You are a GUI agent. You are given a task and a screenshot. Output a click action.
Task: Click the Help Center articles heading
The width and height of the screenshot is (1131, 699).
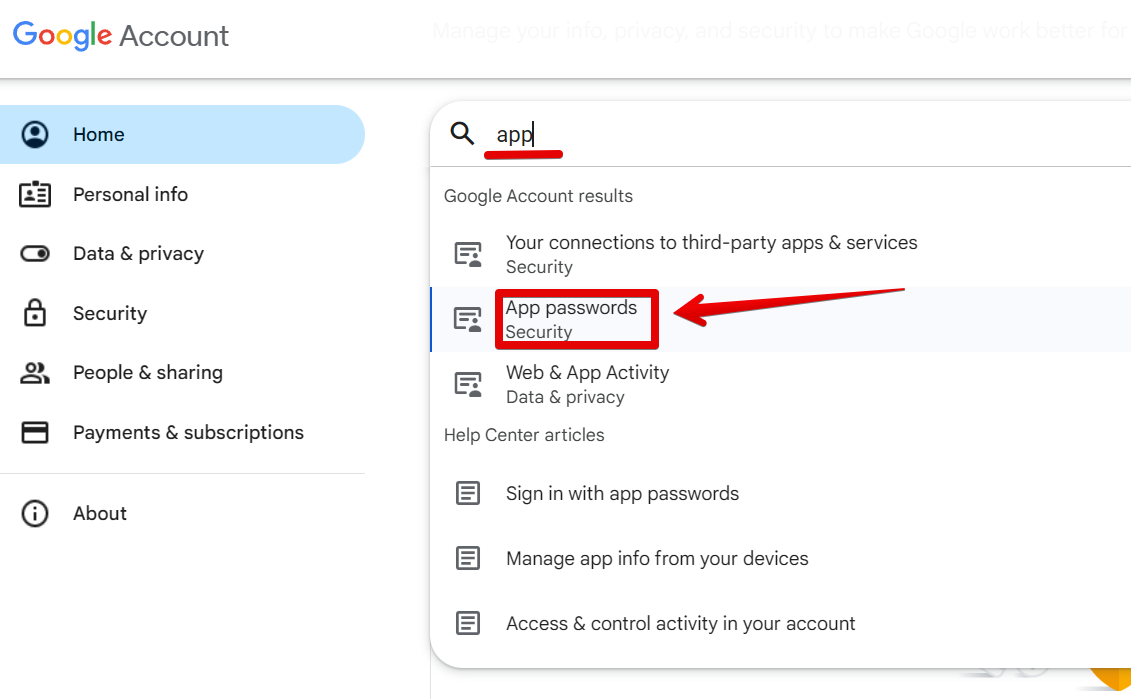pos(524,435)
